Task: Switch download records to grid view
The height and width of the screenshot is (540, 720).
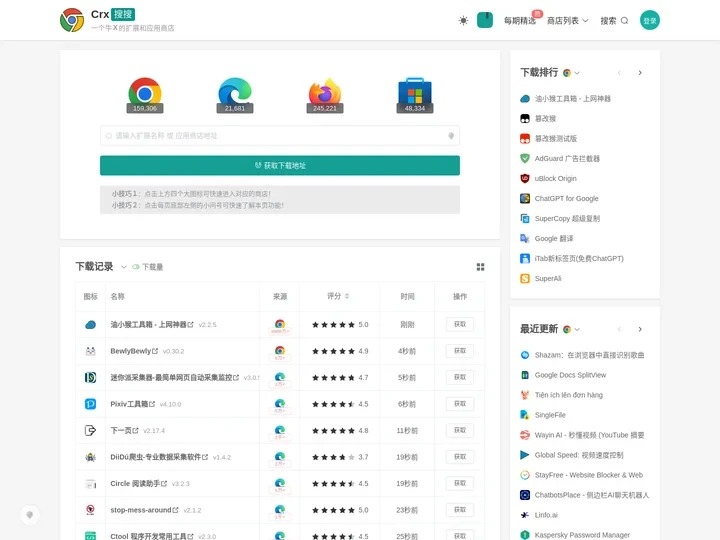Action: 480,267
